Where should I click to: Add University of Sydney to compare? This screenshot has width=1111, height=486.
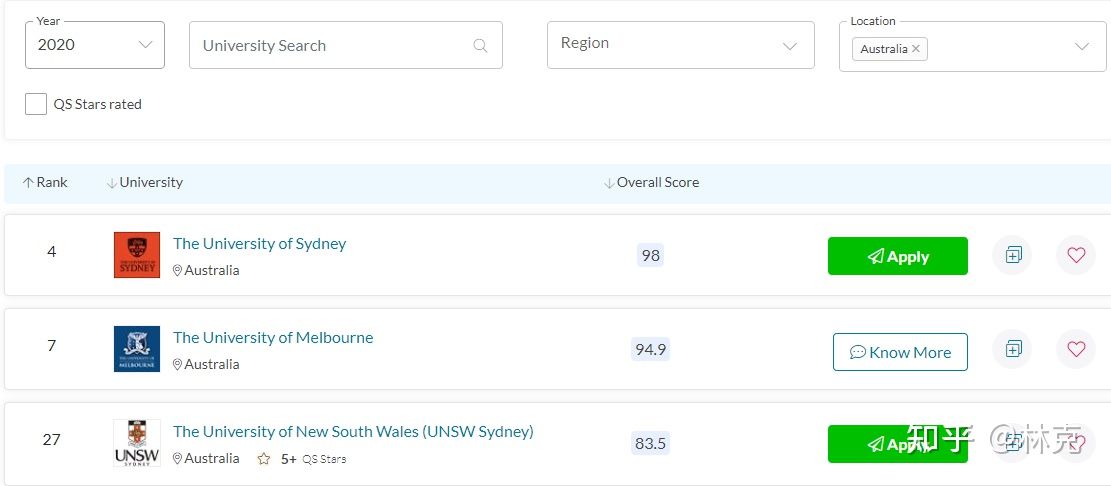pyautogui.click(x=1013, y=255)
